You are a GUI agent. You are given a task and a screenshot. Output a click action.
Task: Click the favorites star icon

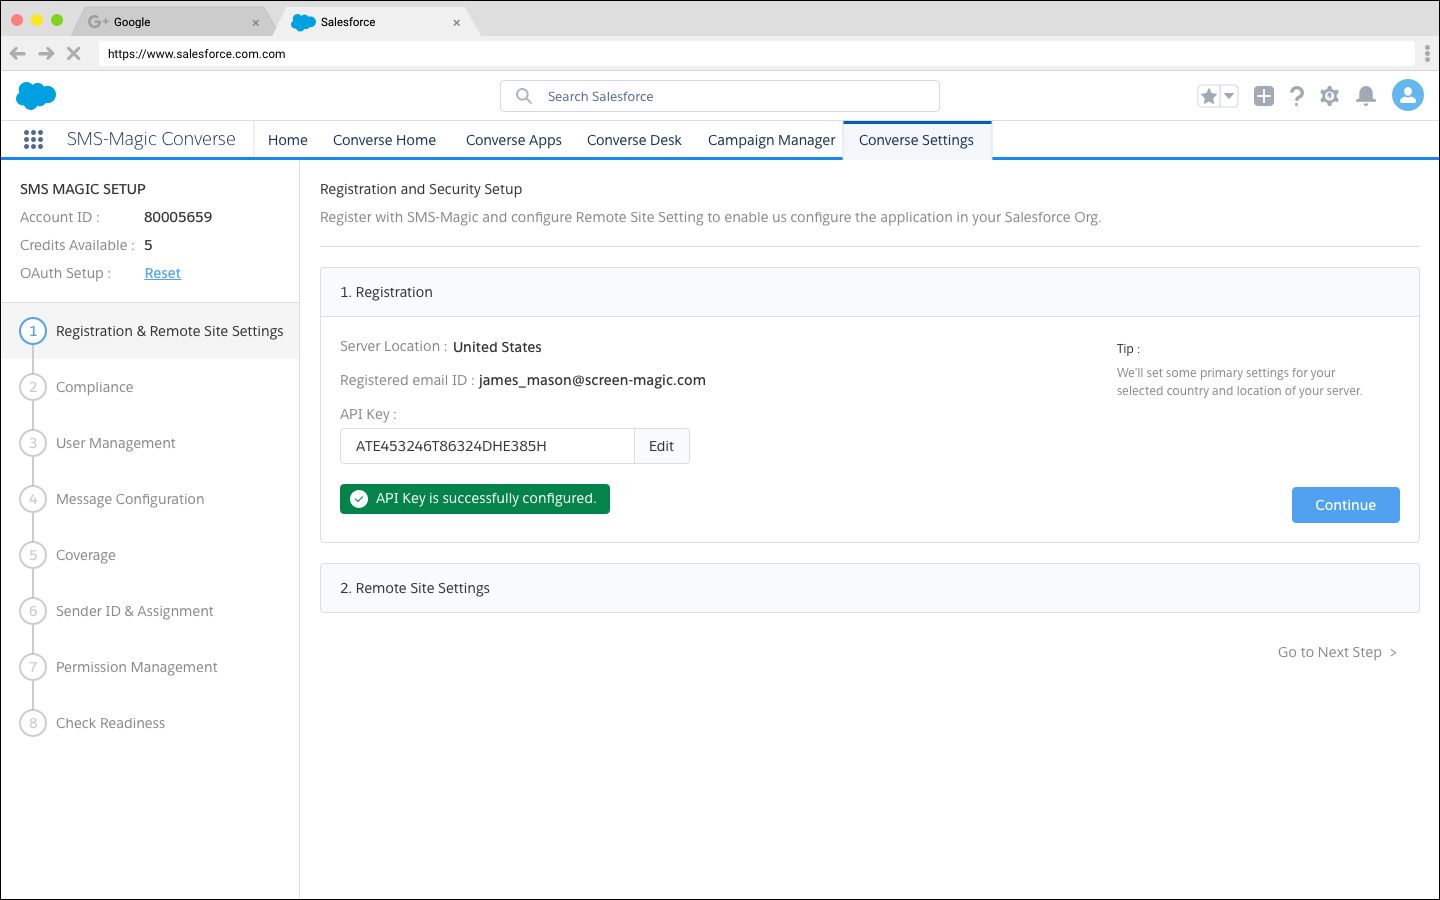pos(1209,96)
